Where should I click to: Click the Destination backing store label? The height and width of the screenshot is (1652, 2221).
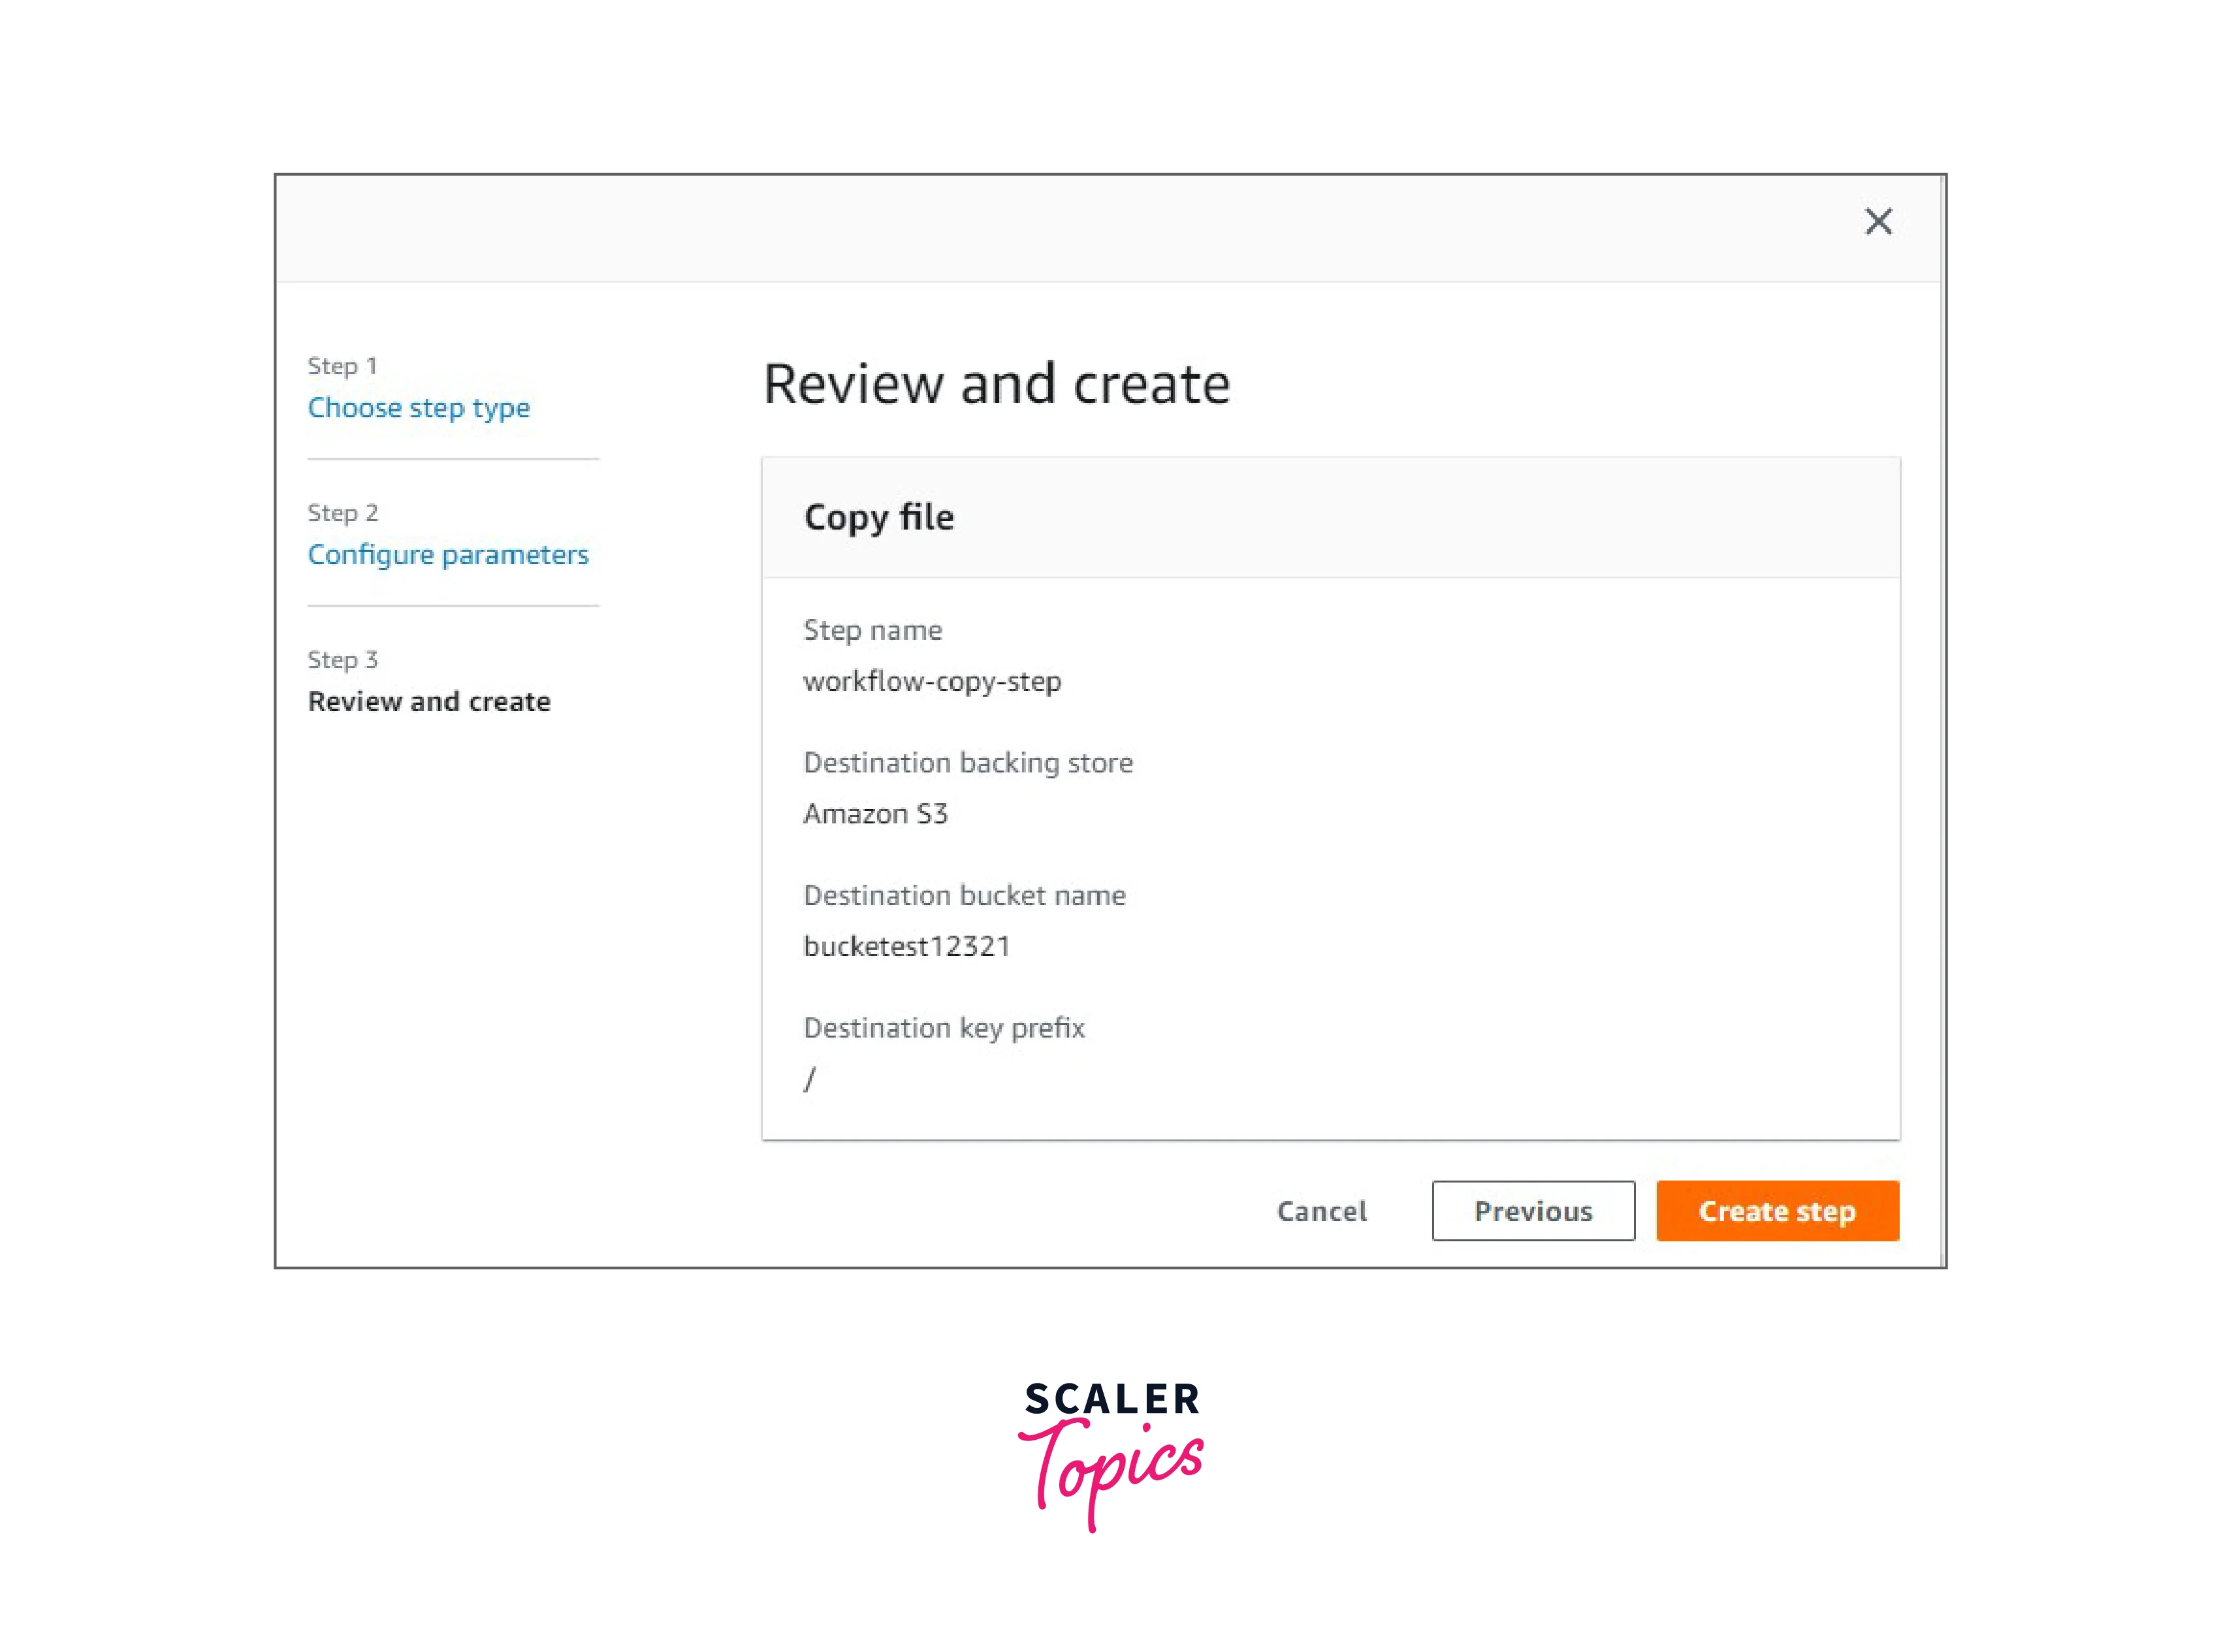point(967,763)
